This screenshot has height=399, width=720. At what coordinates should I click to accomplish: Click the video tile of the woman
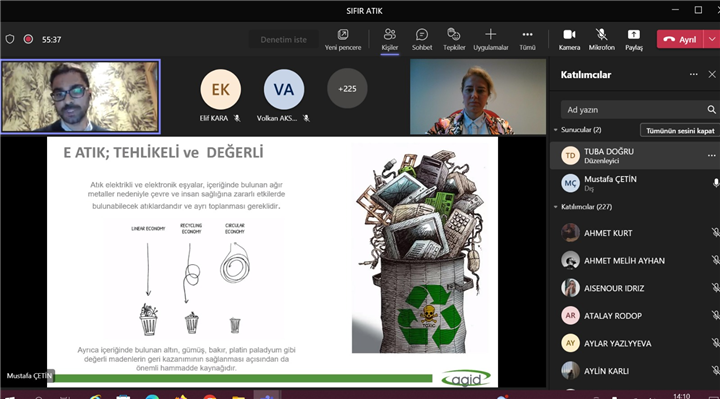[x=478, y=96]
